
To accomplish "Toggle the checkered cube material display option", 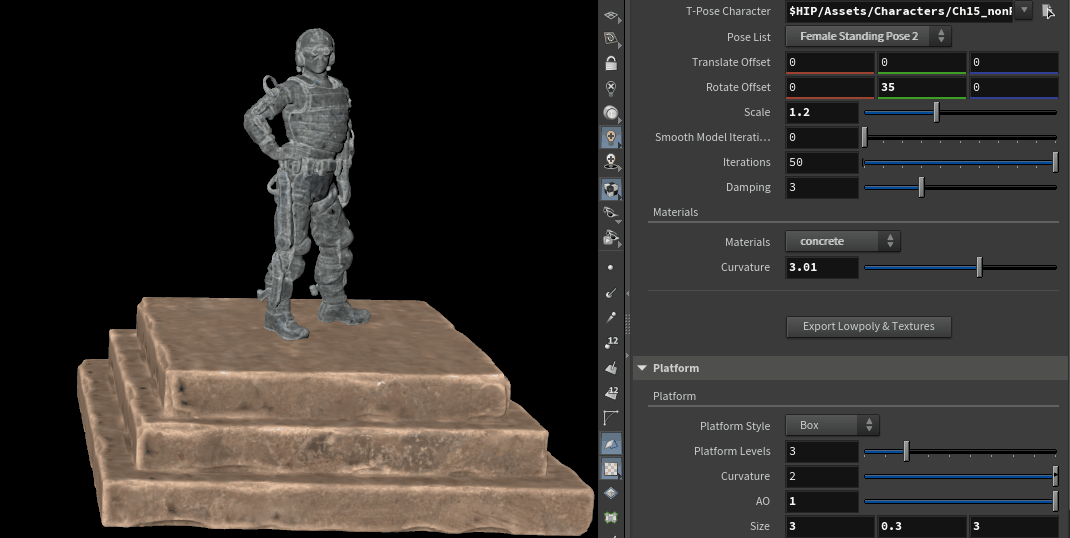I will [611, 188].
